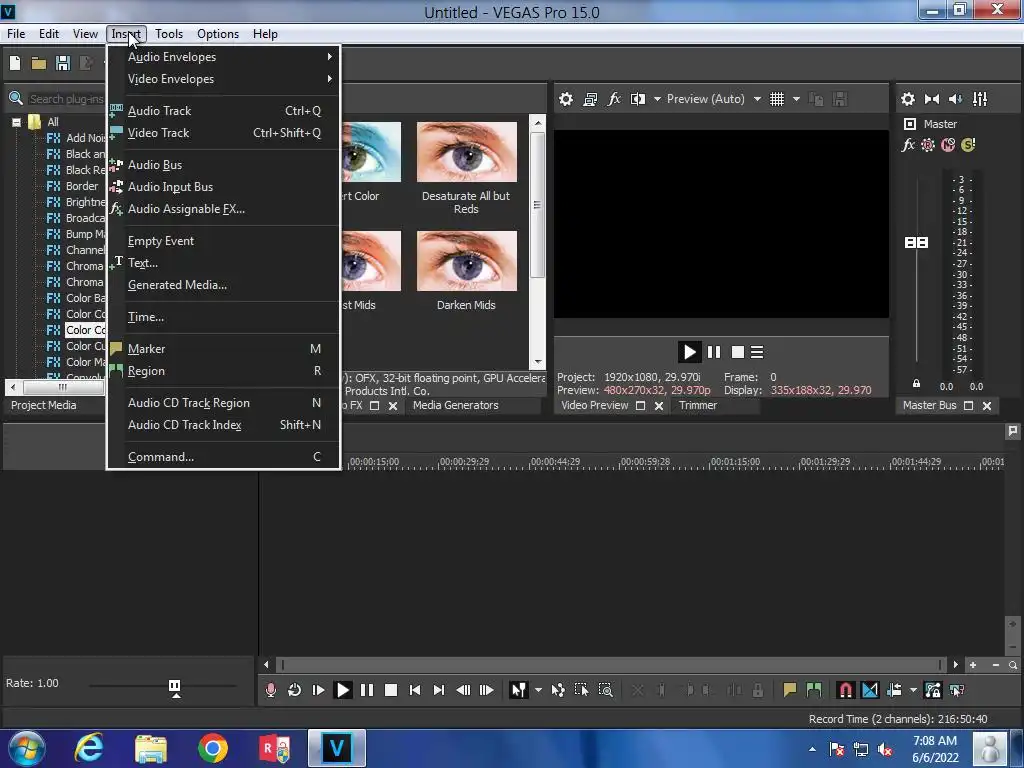This screenshot has height=768, width=1024.
Task: Open the edit tool dropdown arrow
Action: [538, 690]
